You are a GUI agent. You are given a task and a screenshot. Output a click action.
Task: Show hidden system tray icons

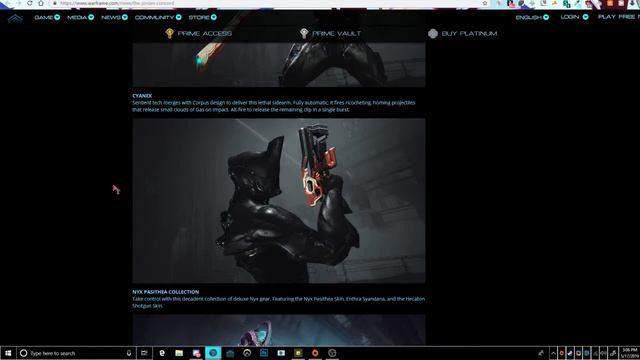[x=553, y=353]
